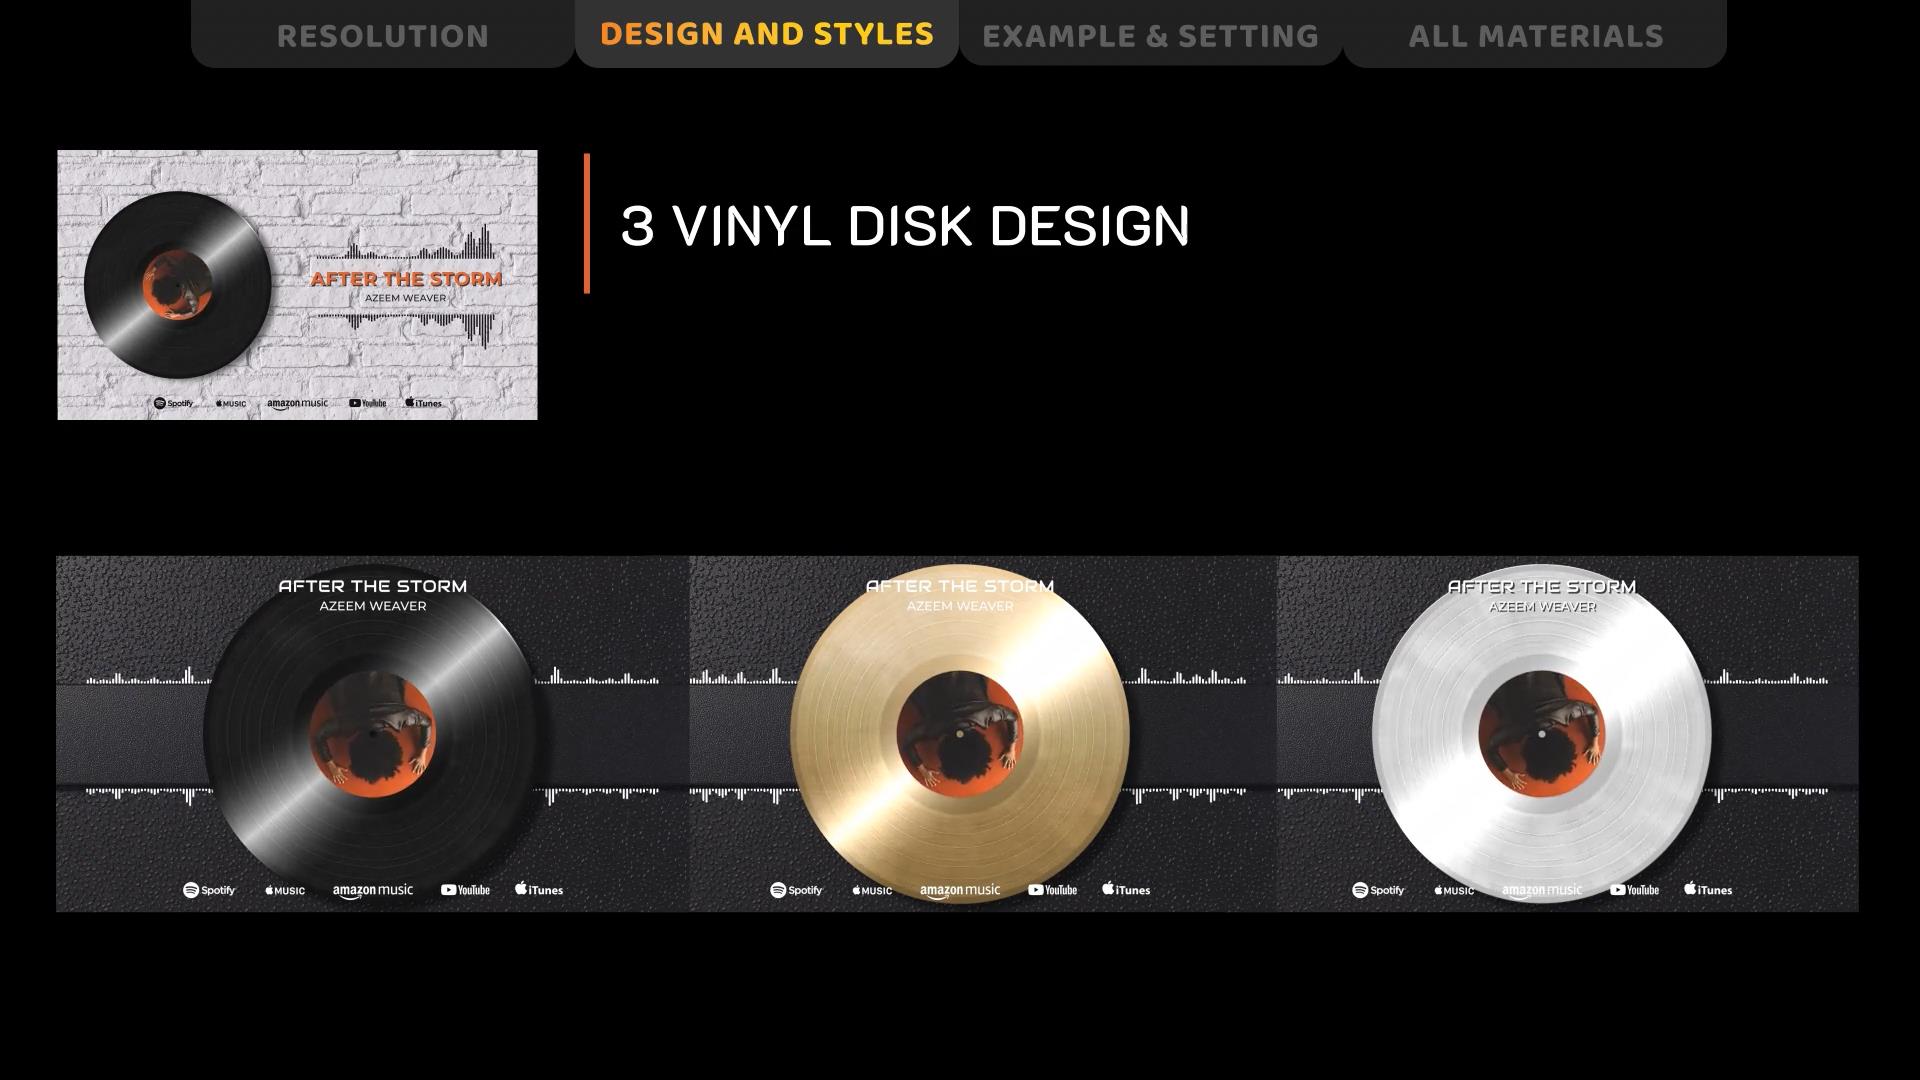
Task: Click the 3 Vinyl Disk Design heading
Action: [905, 226]
